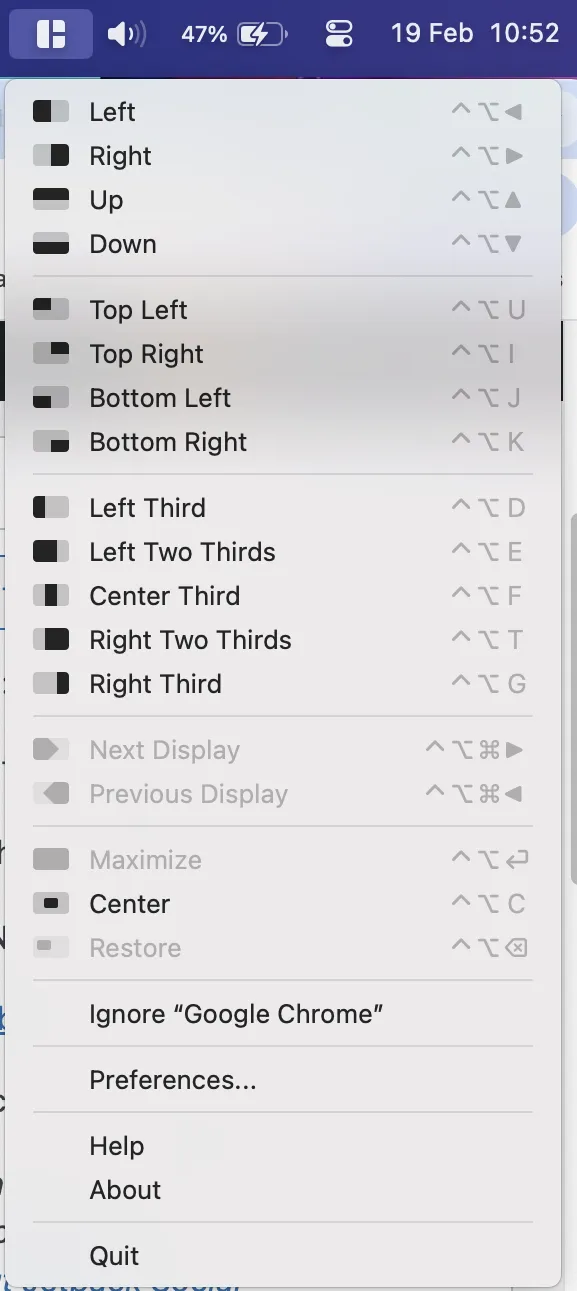Click the Center Third layout icon
This screenshot has height=1291, width=577.
click(51, 596)
